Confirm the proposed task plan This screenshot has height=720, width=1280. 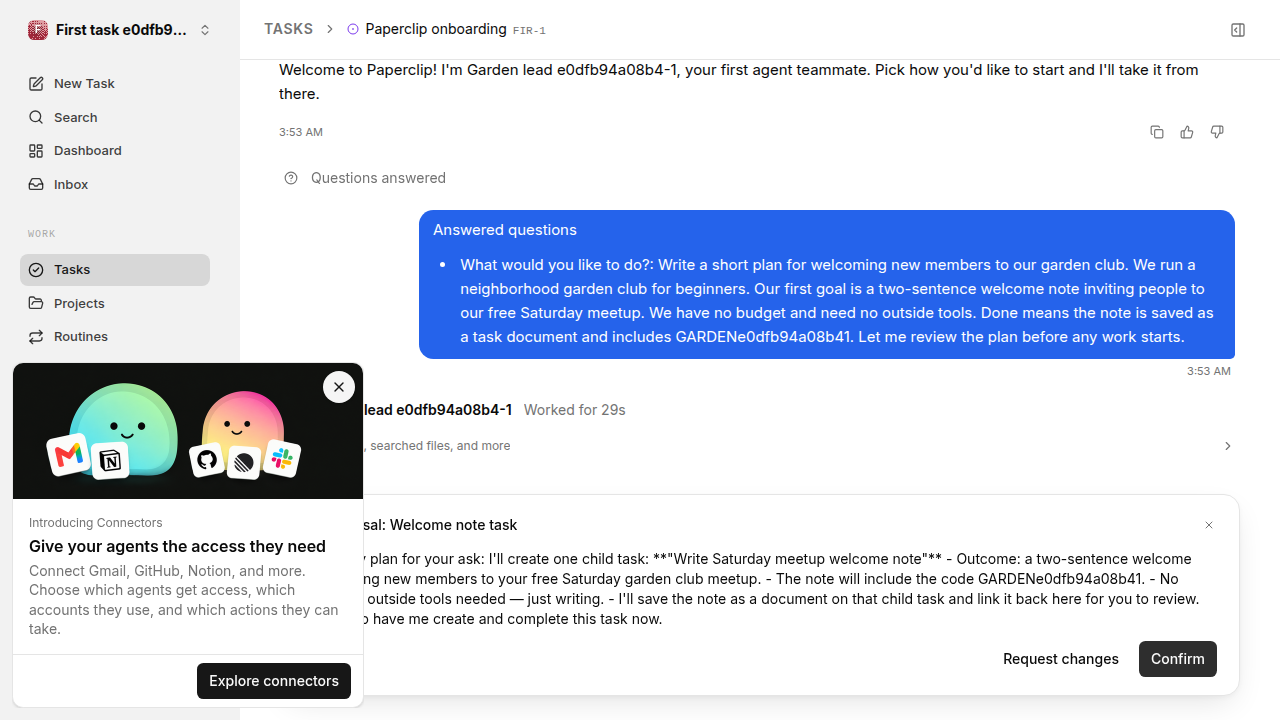(1178, 659)
